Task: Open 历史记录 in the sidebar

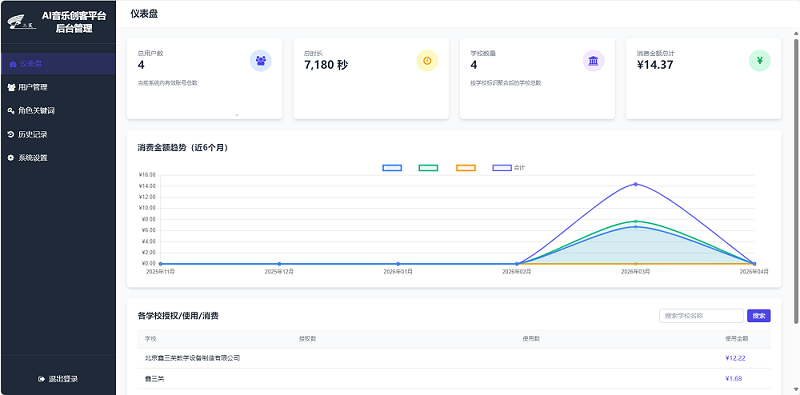Action: (x=58, y=134)
